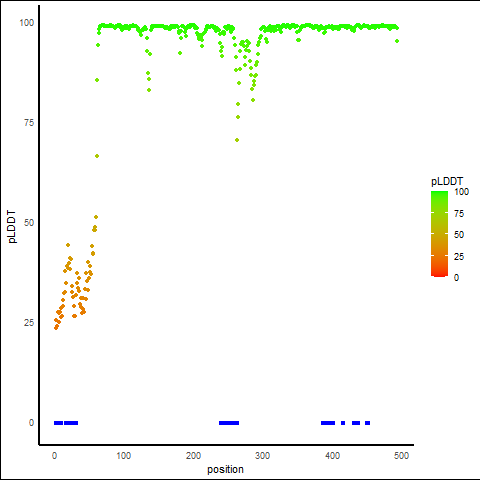Click the y-axis title pLDDT

pos(12,226)
